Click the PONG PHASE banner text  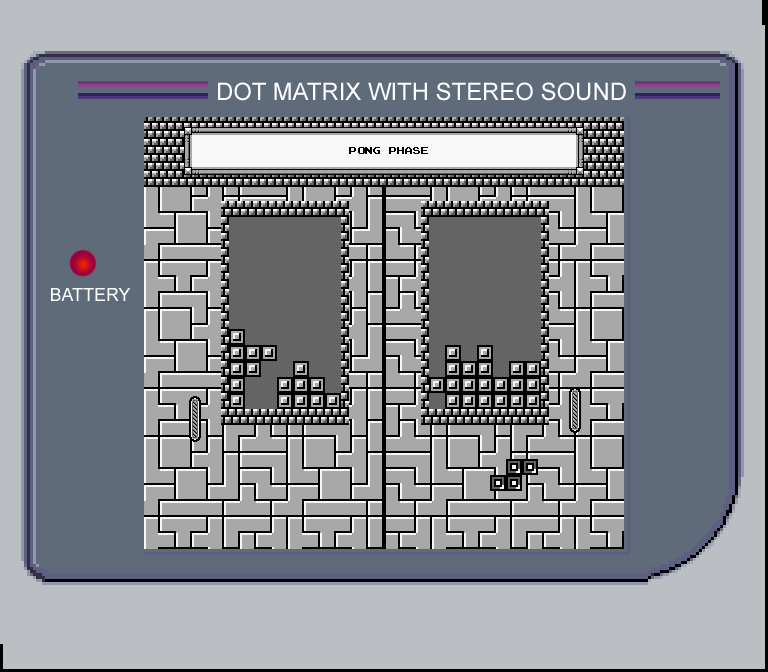click(x=388, y=150)
